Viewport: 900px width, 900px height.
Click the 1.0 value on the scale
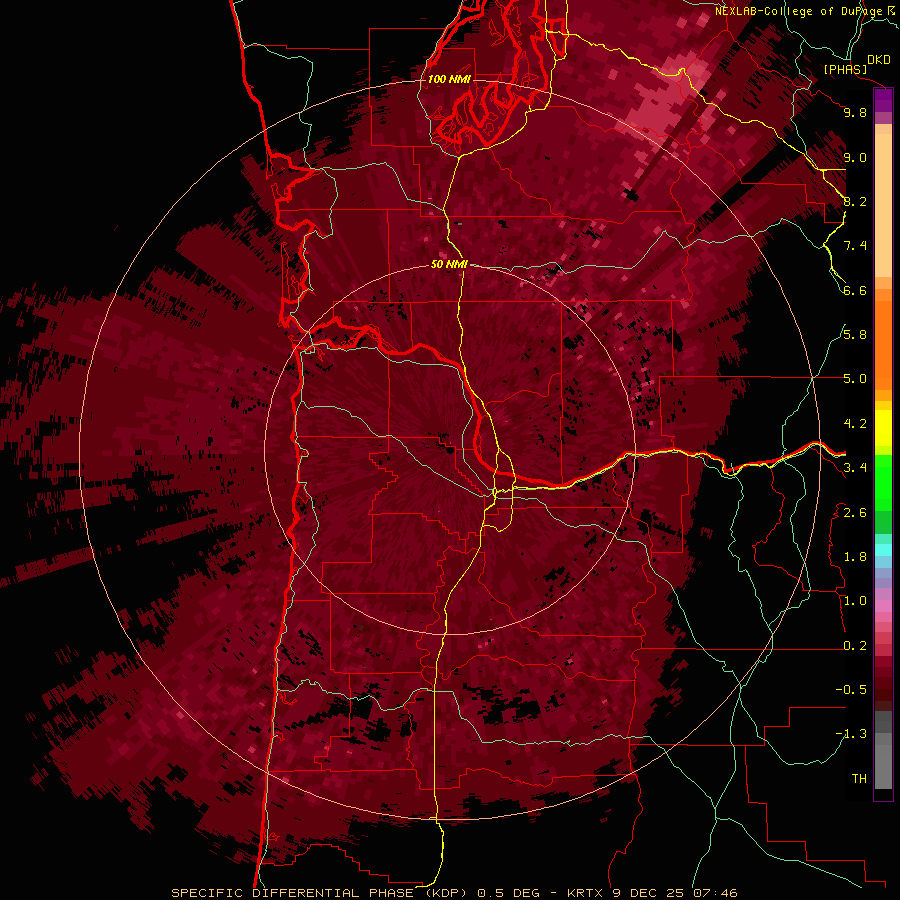coord(855,601)
